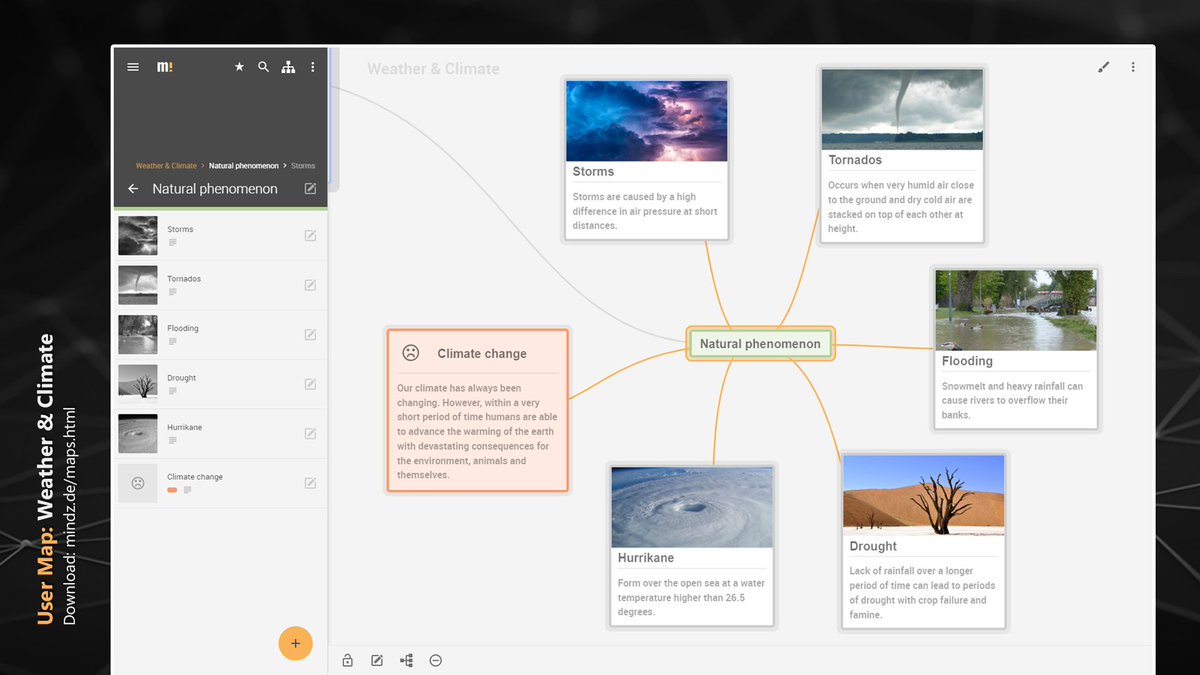
Task: Toggle edit mode for the Storms list entry
Action: pos(310,235)
